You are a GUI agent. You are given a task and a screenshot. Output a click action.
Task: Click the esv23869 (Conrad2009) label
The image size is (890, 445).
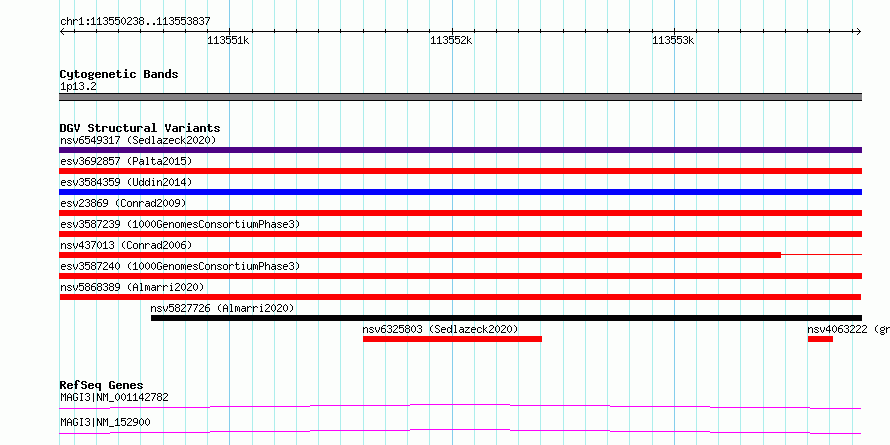tap(123, 203)
